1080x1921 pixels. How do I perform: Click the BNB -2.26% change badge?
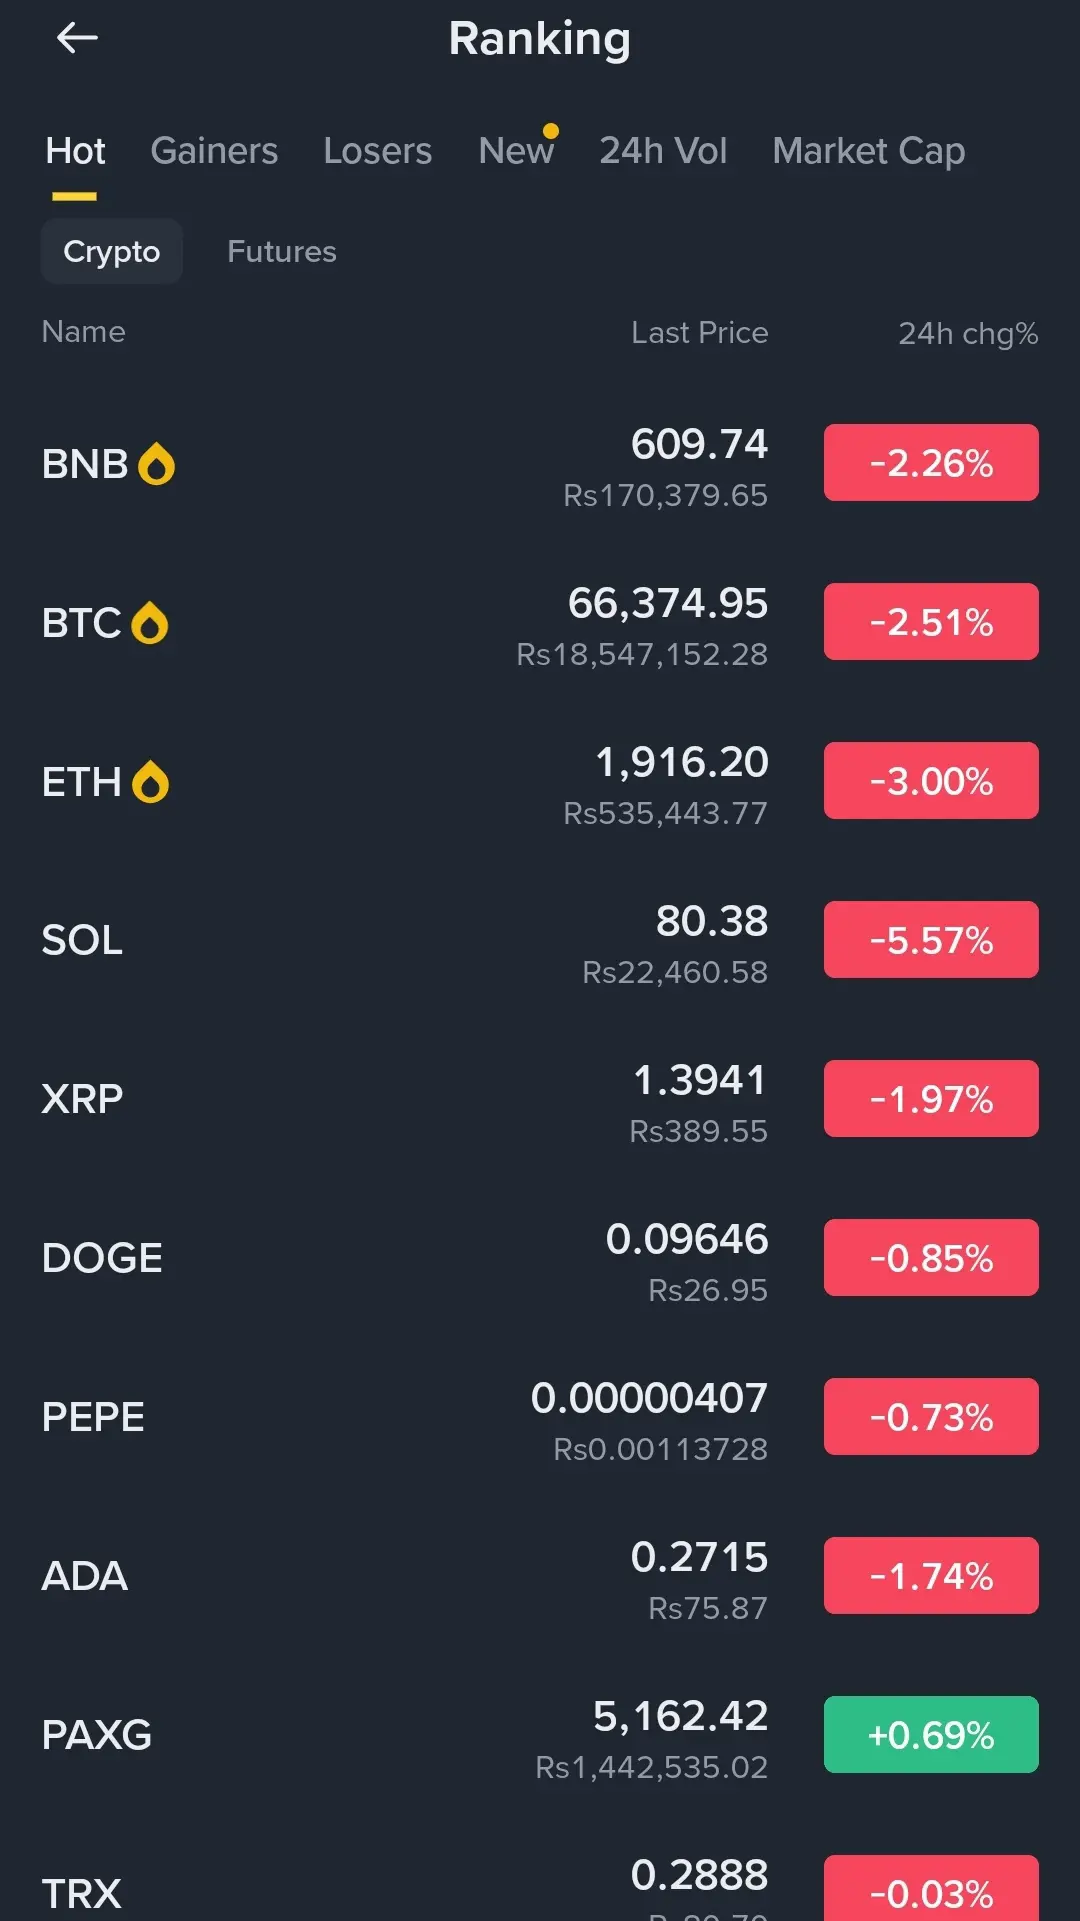[931, 463]
